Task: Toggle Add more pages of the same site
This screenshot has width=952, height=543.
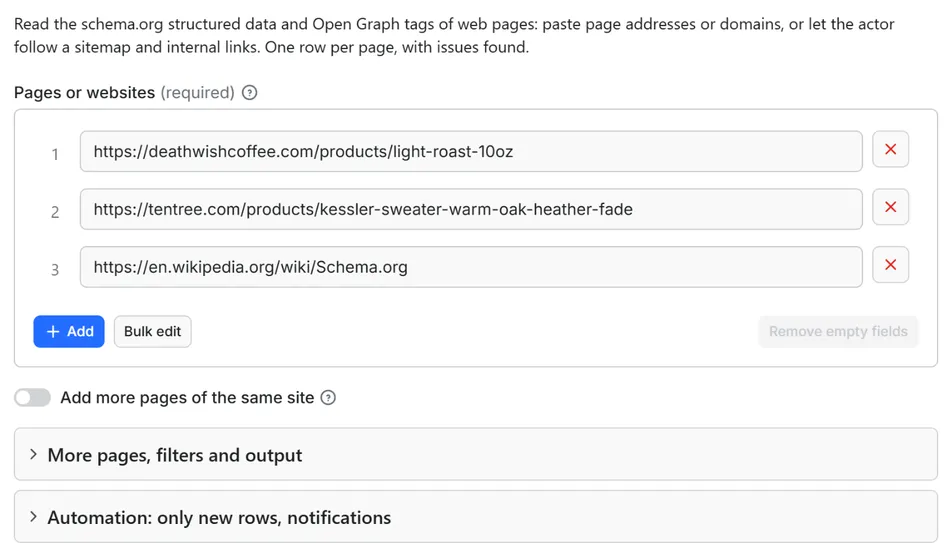Action: (33, 398)
